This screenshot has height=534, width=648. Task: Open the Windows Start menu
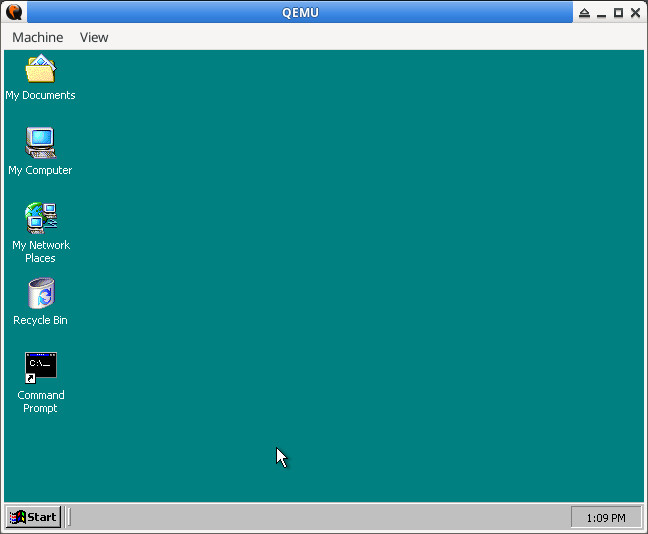coord(33,517)
